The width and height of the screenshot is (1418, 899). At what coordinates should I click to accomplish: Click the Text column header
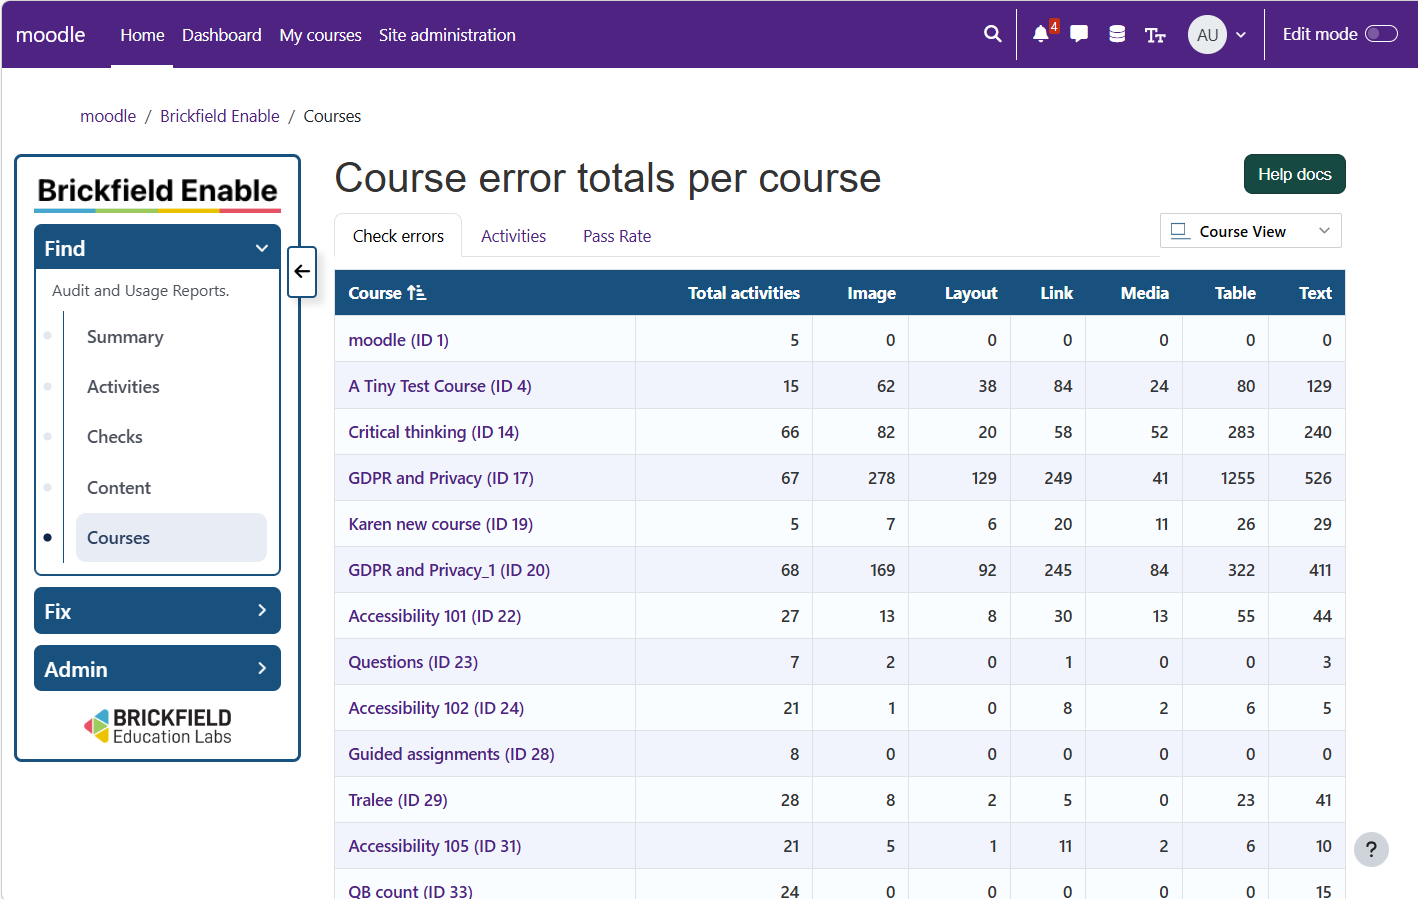[x=1315, y=293]
